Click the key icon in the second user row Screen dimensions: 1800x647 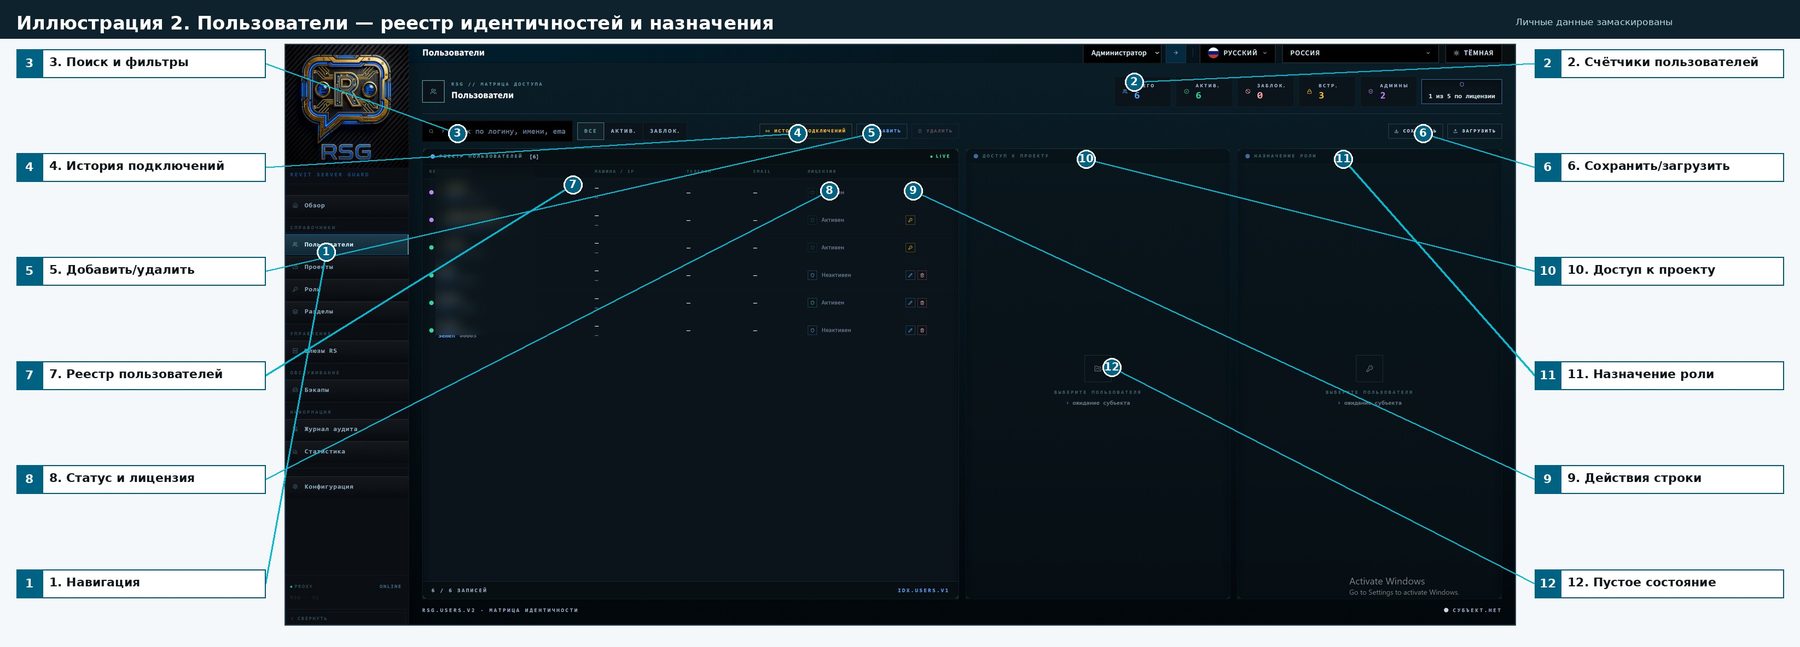click(x=910, y=220)
